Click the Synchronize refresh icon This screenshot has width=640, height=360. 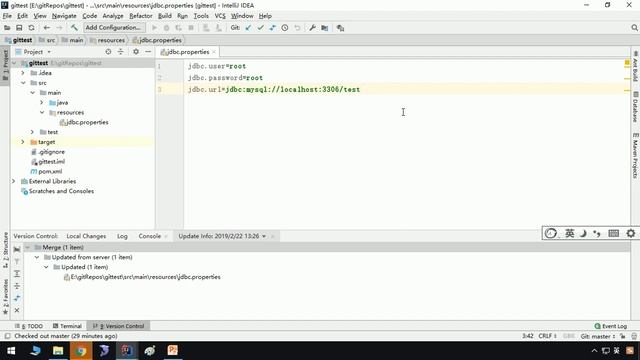(x=31, y=28)
